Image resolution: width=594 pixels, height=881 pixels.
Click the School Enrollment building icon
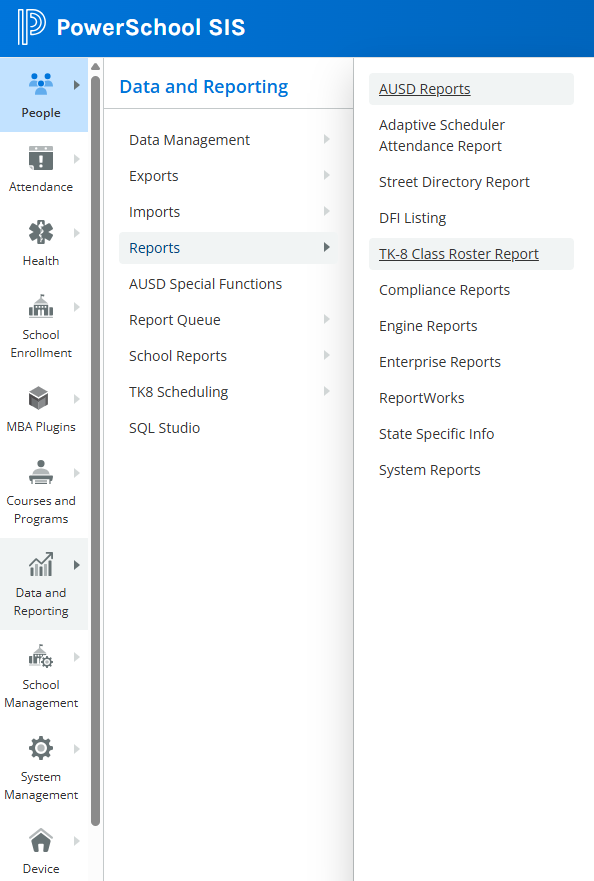(x=41, y=306)
